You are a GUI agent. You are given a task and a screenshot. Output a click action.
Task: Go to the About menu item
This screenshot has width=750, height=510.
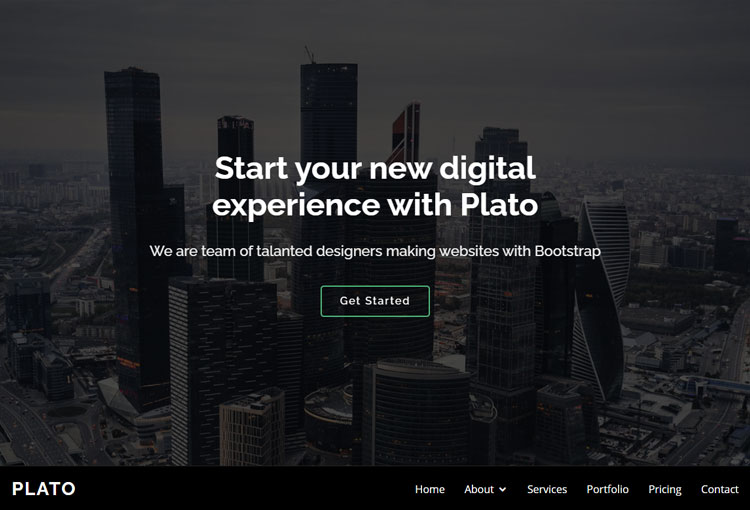(479, 489)
